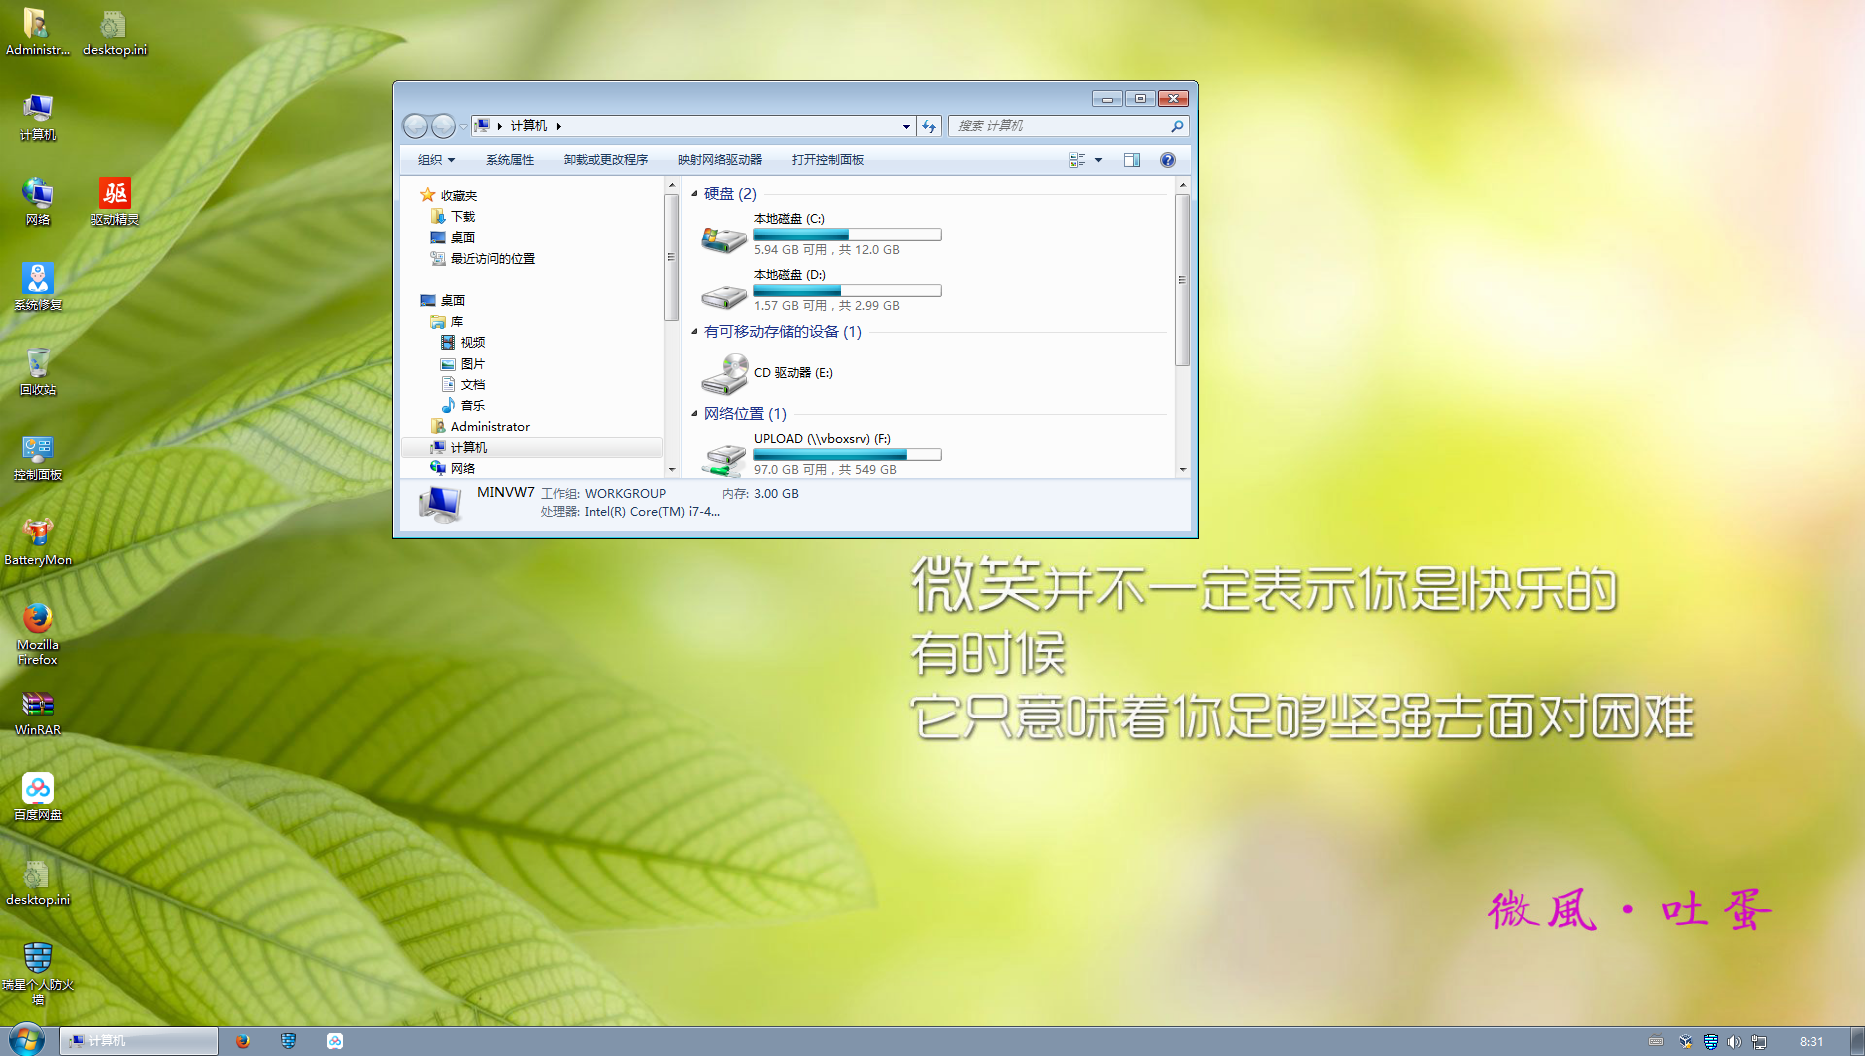Collapse the 网络位置 (1) group

[x=694, y=413]
